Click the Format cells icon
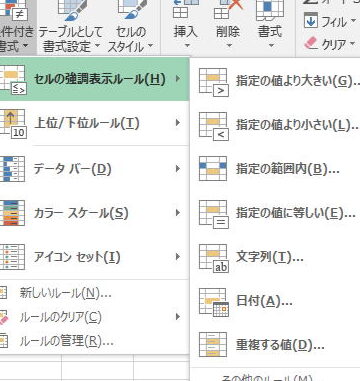 [x=270, y=10]
